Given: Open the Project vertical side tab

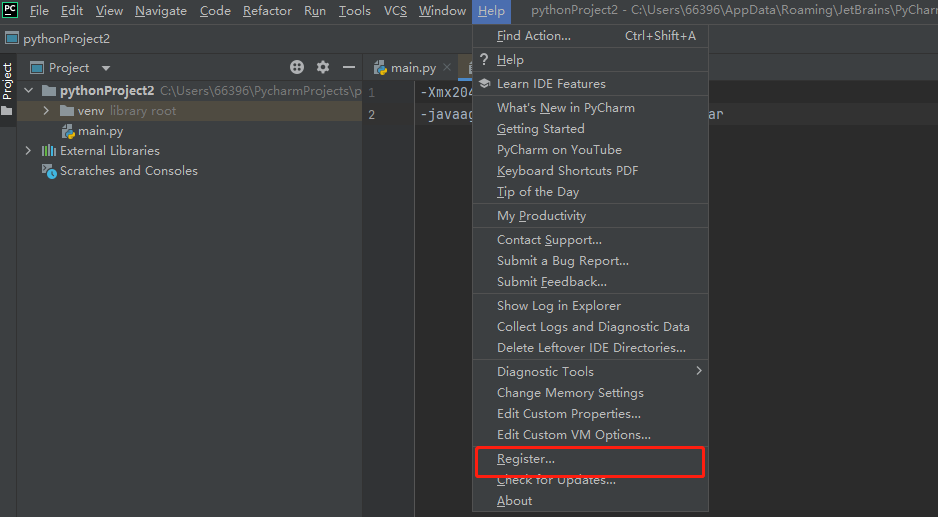Looking at the screenshot, I should tap(8, 82).
